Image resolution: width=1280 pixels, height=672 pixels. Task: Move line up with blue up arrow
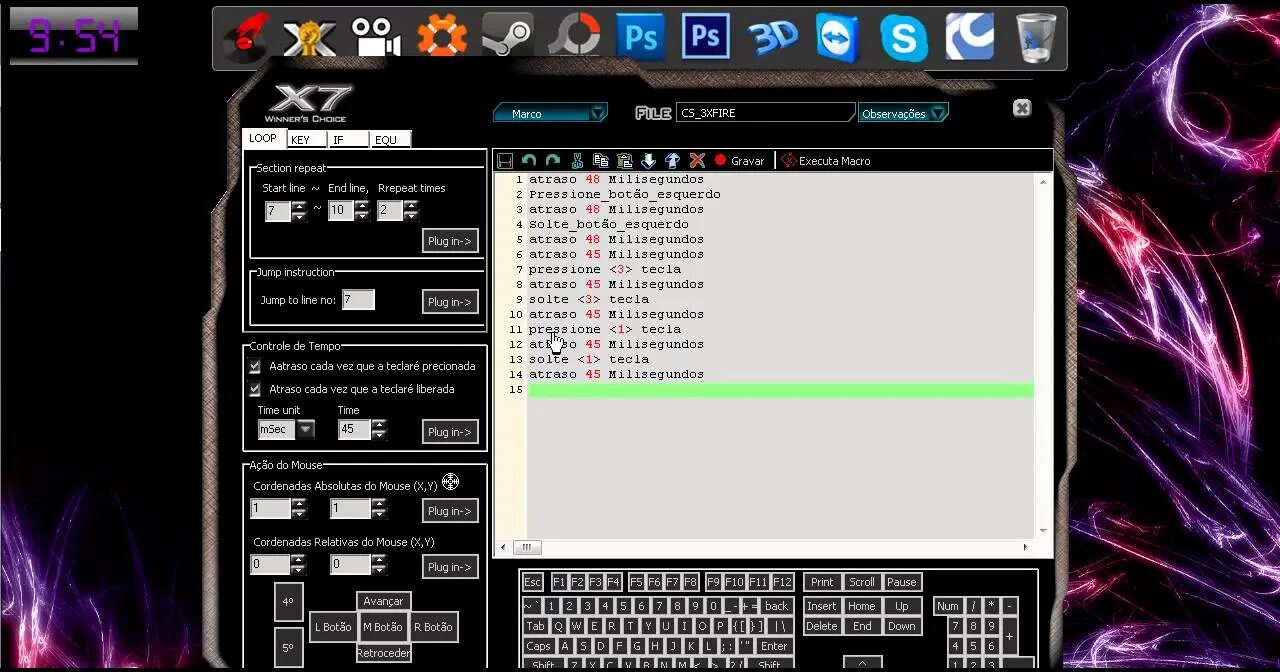pos(673,161)
